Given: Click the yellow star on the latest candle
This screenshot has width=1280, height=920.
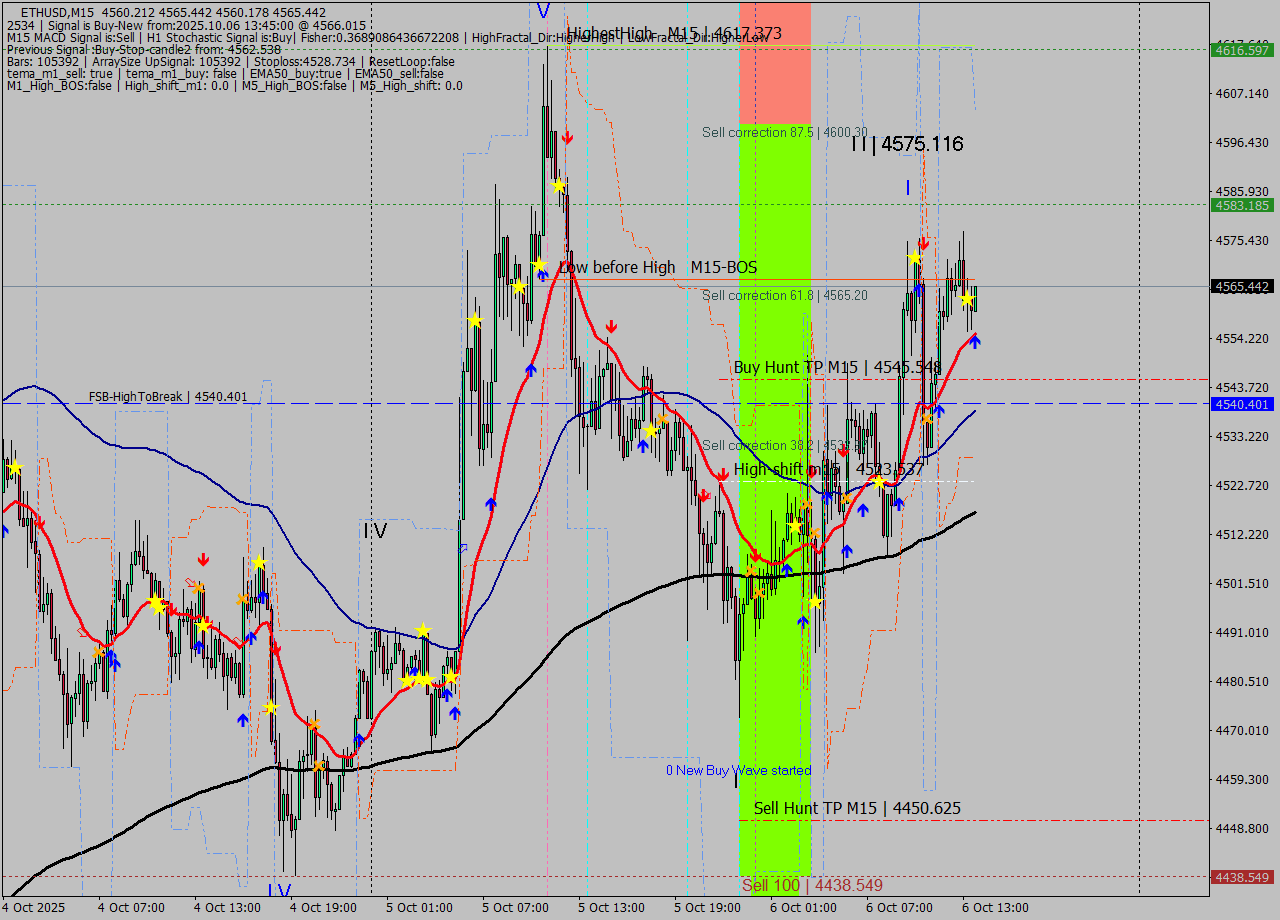Looking at the screenshot, I should coord(967,298).
